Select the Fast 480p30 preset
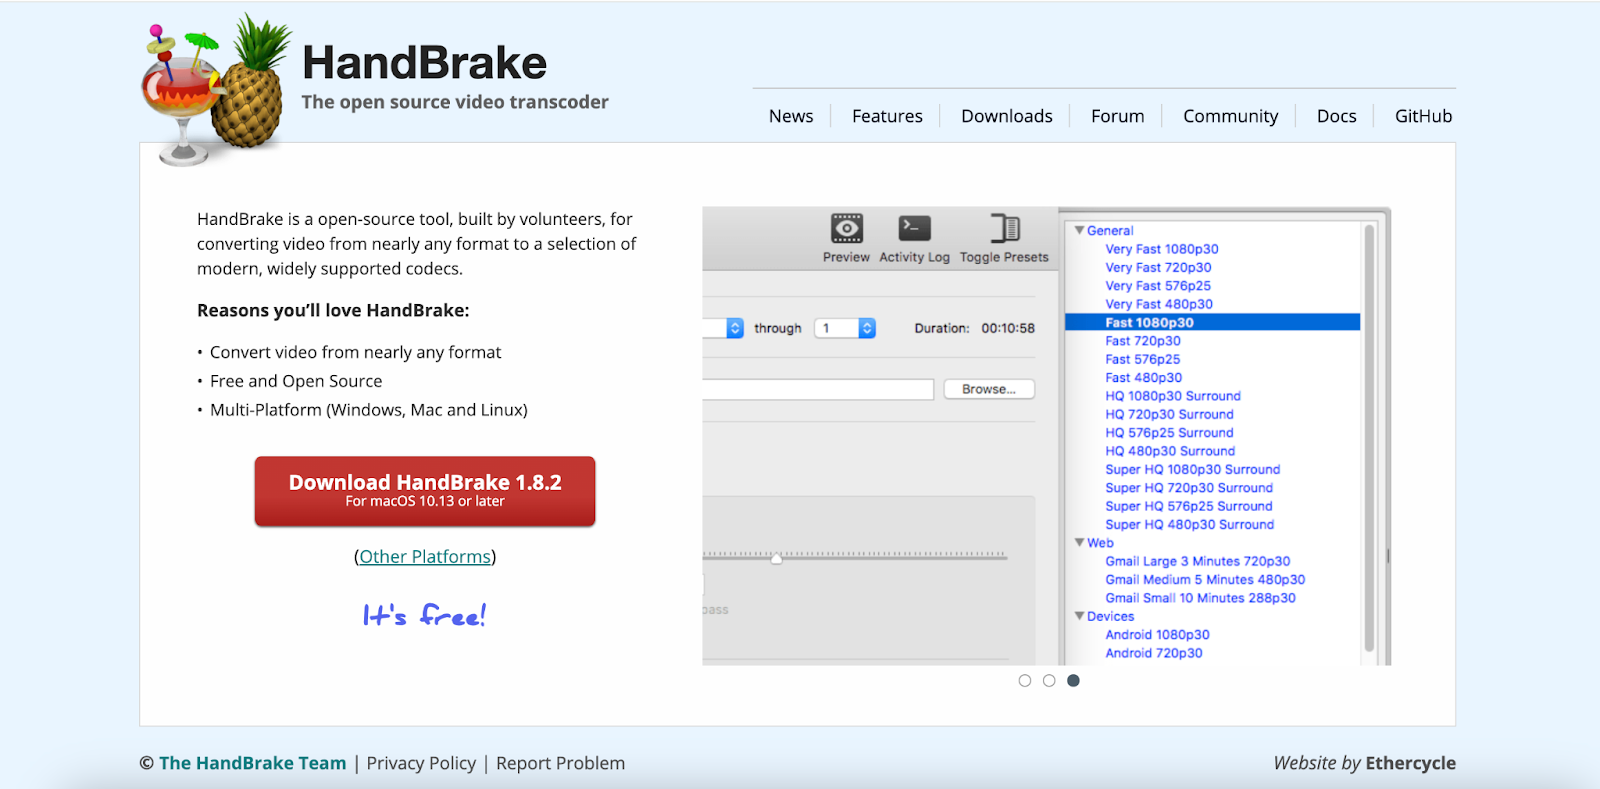Viewport: 1600px width, 789px height. pyautogui.click(x=1144, y=378)
